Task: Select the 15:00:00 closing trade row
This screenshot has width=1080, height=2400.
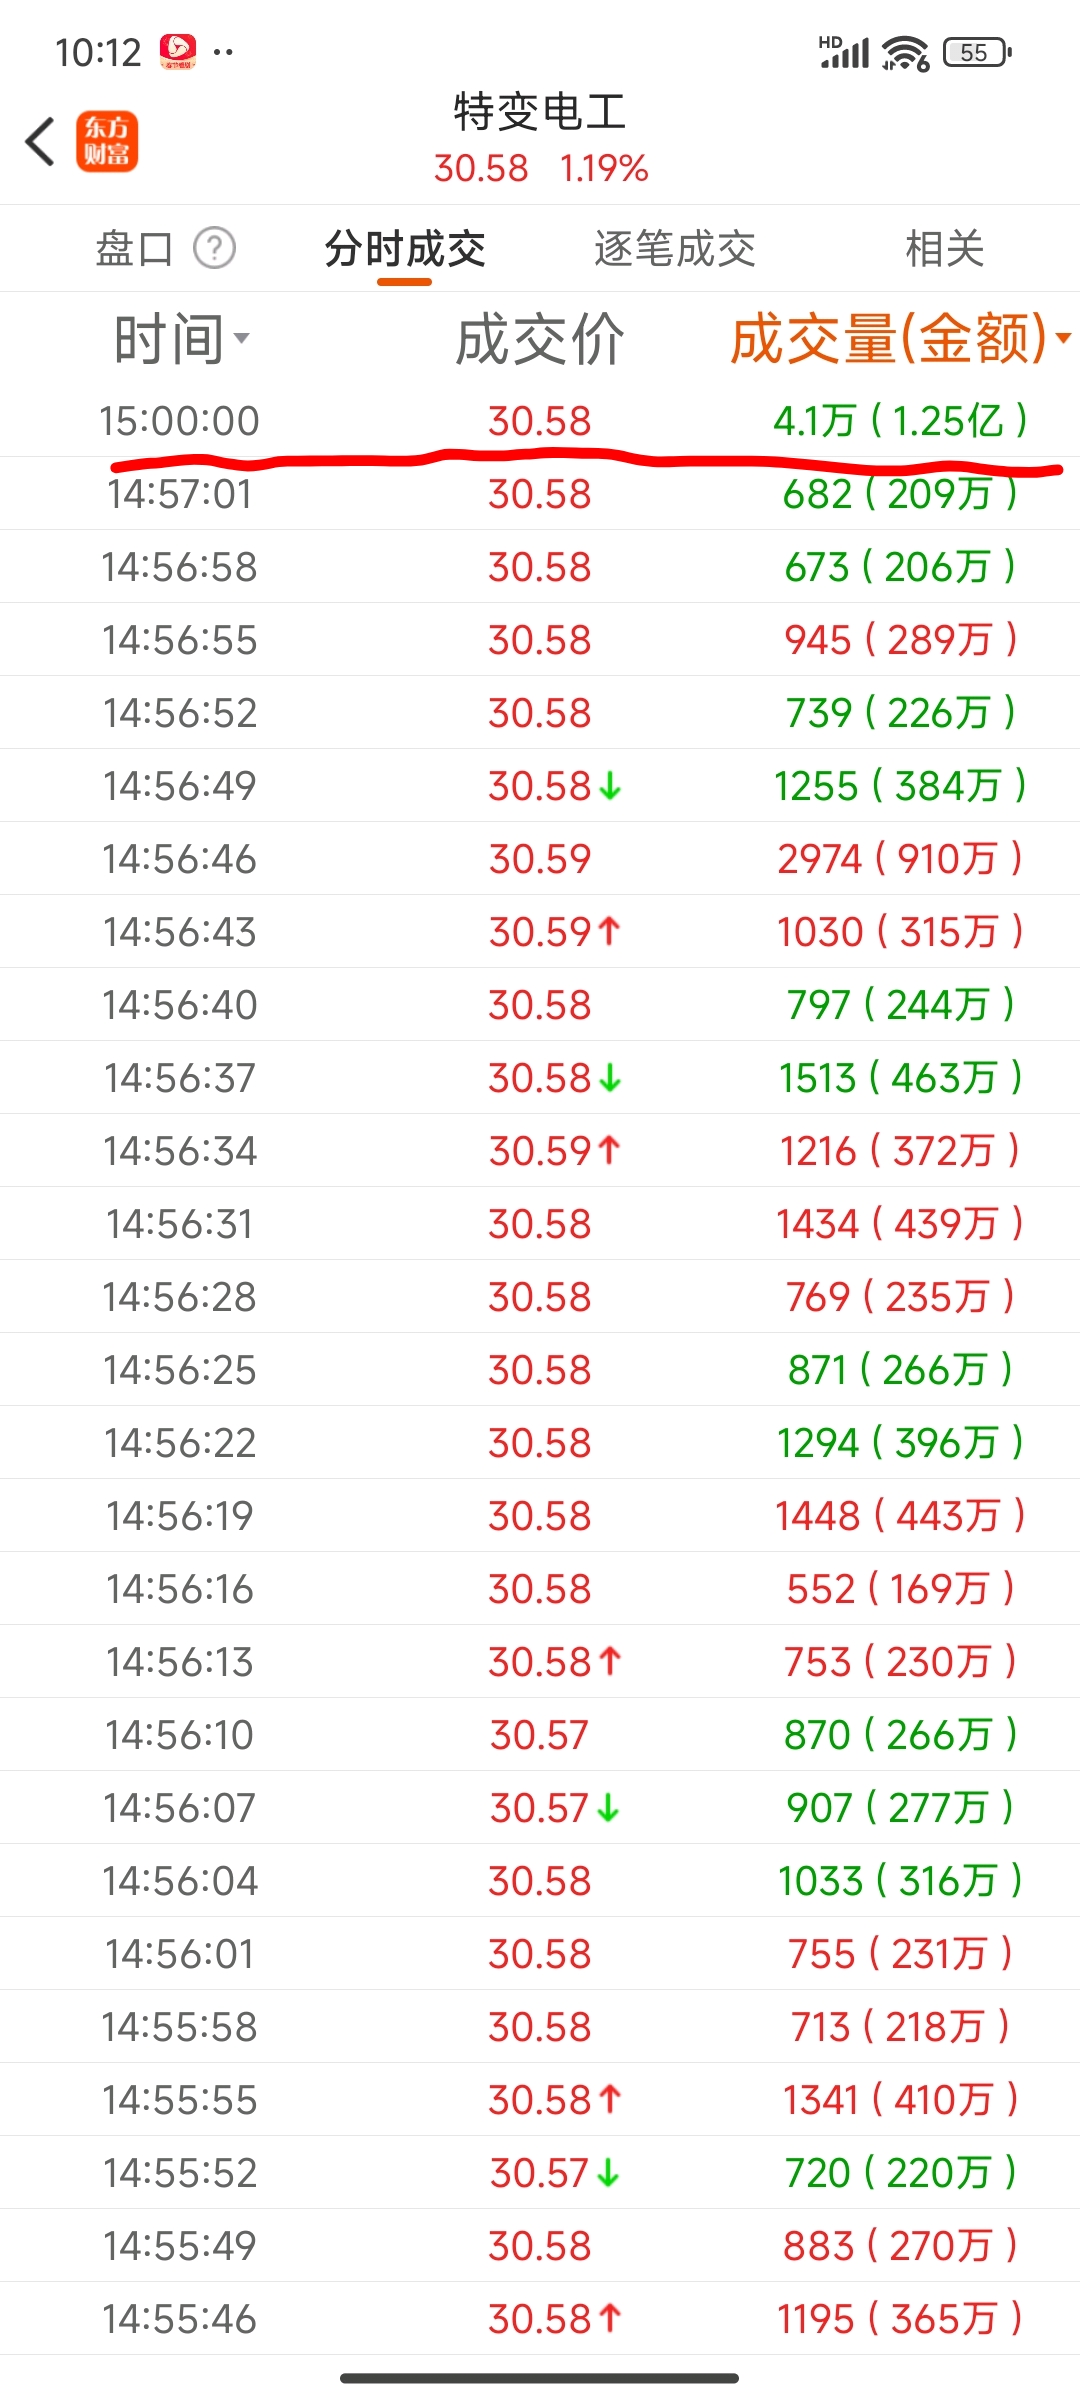Action: [x=540, y=420]
